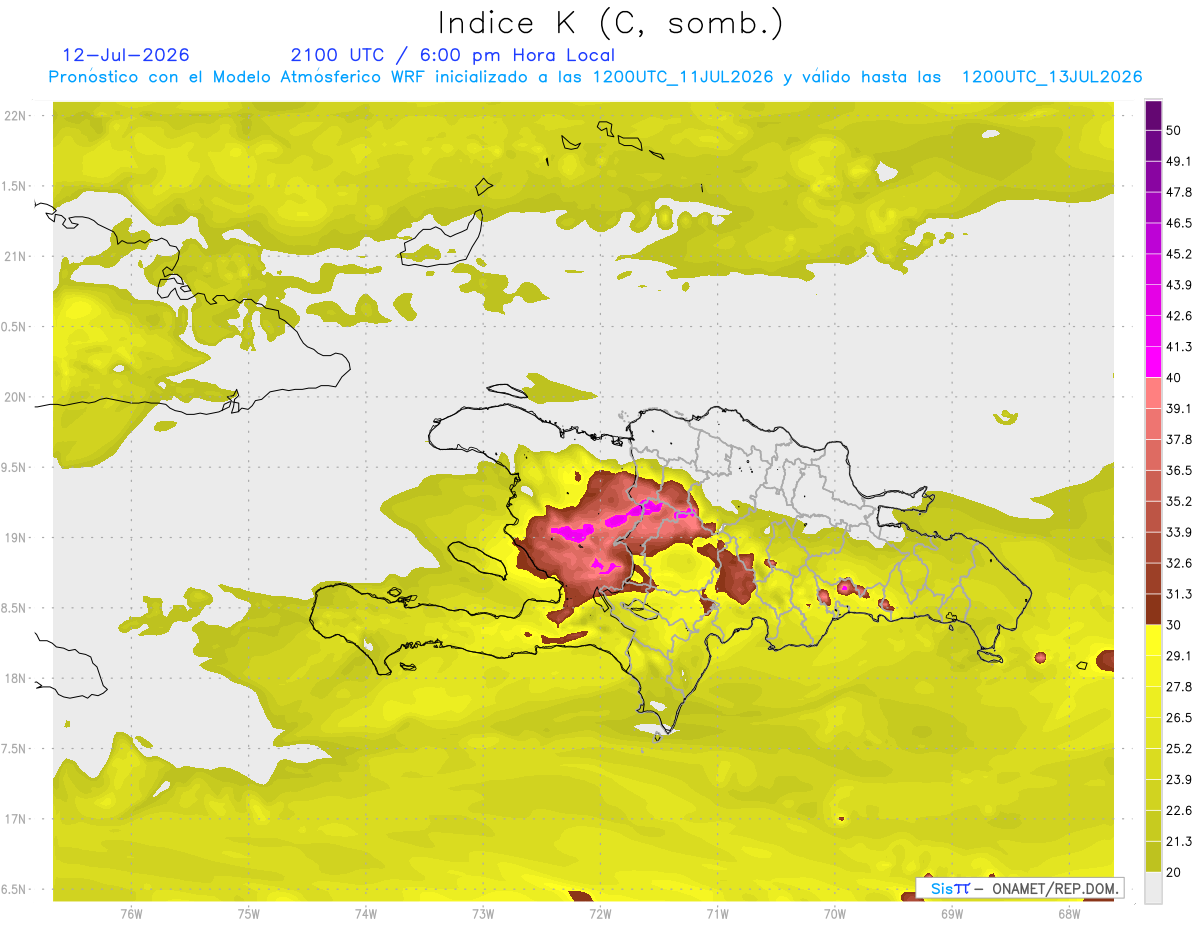This screenshot has width=1200, height=927.
Task: Click the color scale value 26.5
Action: click(x=1178, y=717)
